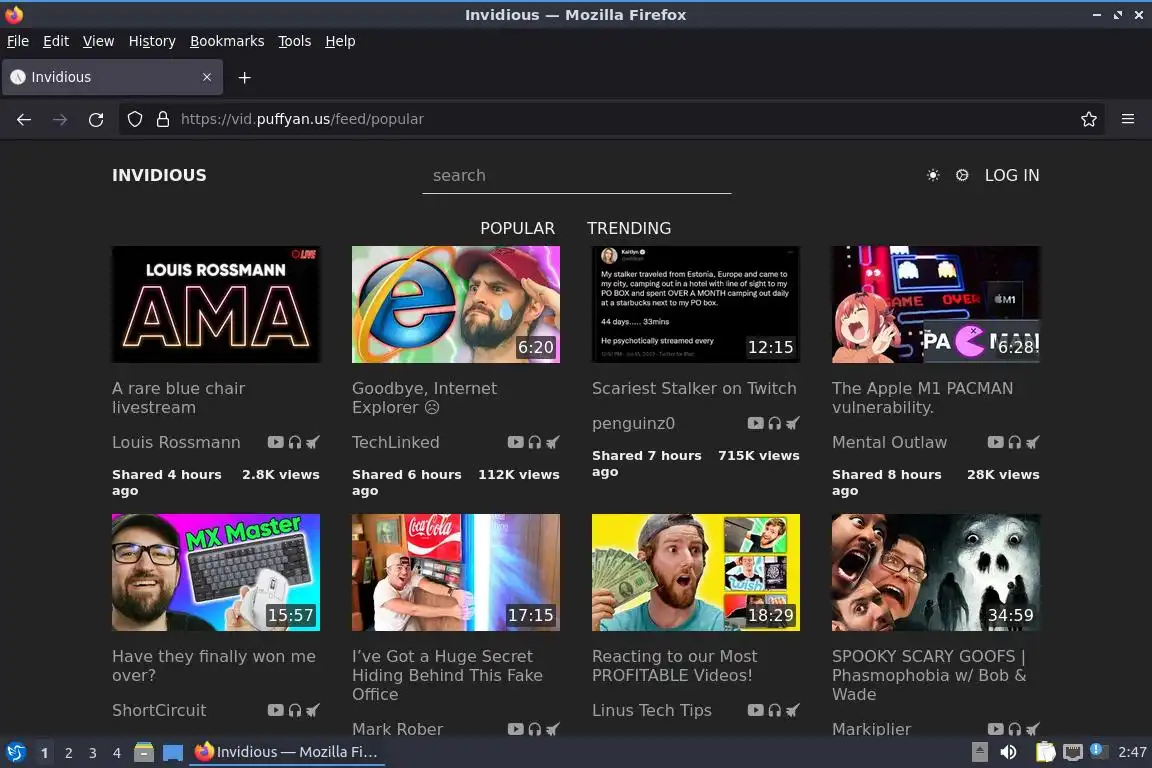Open Watch on YouTube icon on penguinz0 row
The height and width of the screenshot is (768, 1152).
click(x=755, y=423)
